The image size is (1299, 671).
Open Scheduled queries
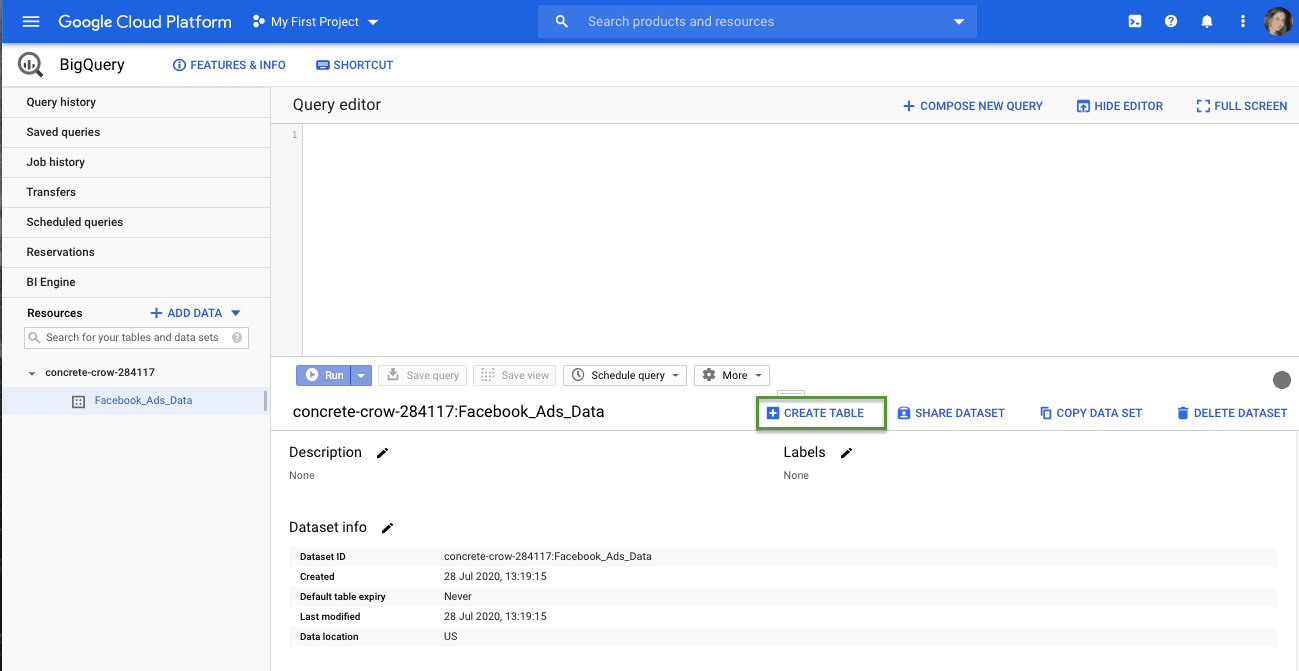[x=135, y=222]
